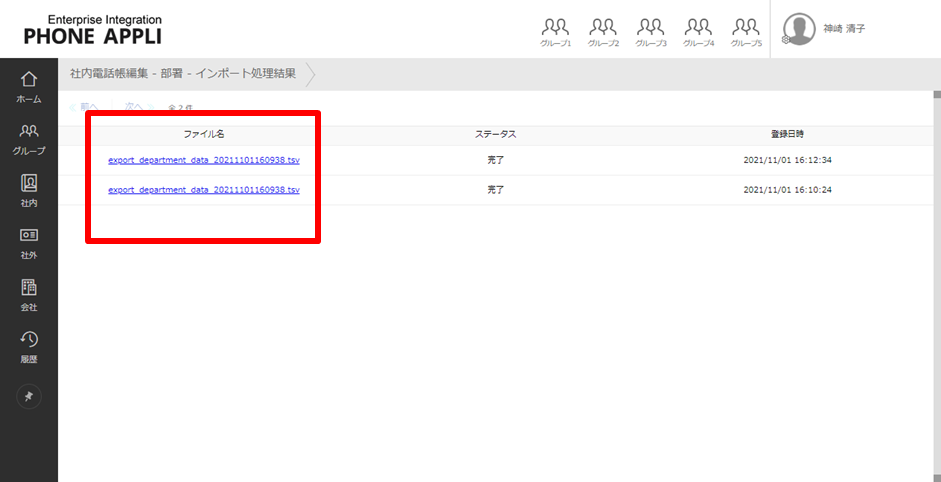Click the user name 神崎 清子
Image resolution: width=941 pixels, height=482 pixels.
pos(844,29)
